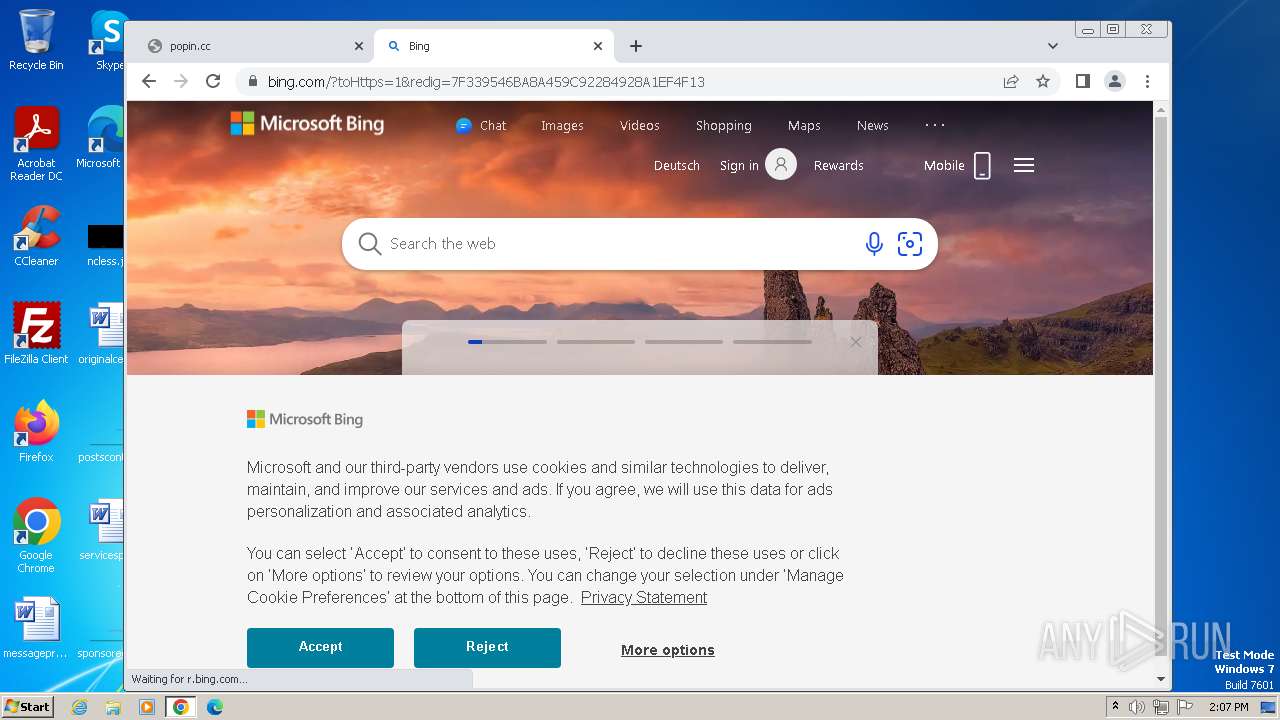Open a new tab with plus button
Image resolution: width=1280 pixels, height=720 pixels.
coord(636,46)
